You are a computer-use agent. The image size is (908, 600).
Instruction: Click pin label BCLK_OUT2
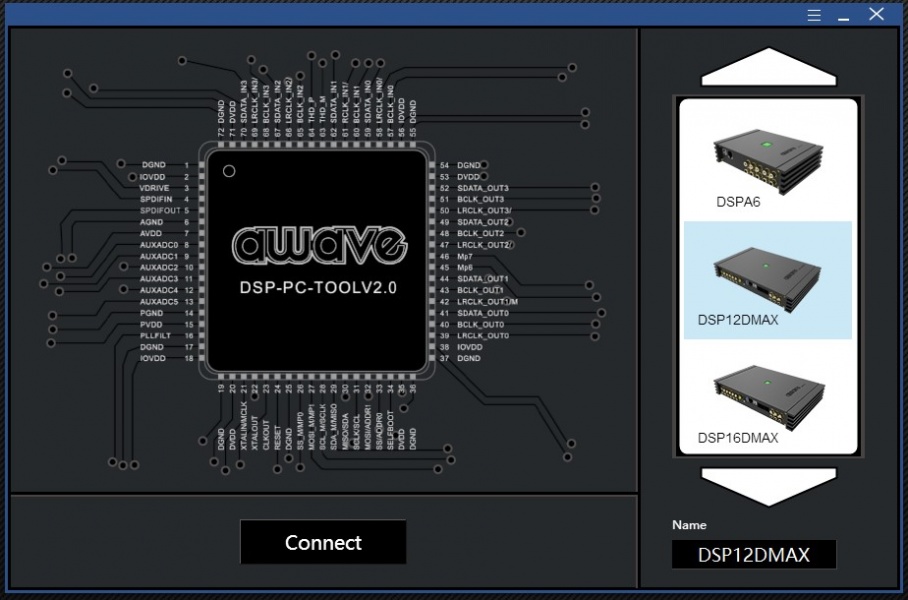pyautogui.click(x=481, y=233)
